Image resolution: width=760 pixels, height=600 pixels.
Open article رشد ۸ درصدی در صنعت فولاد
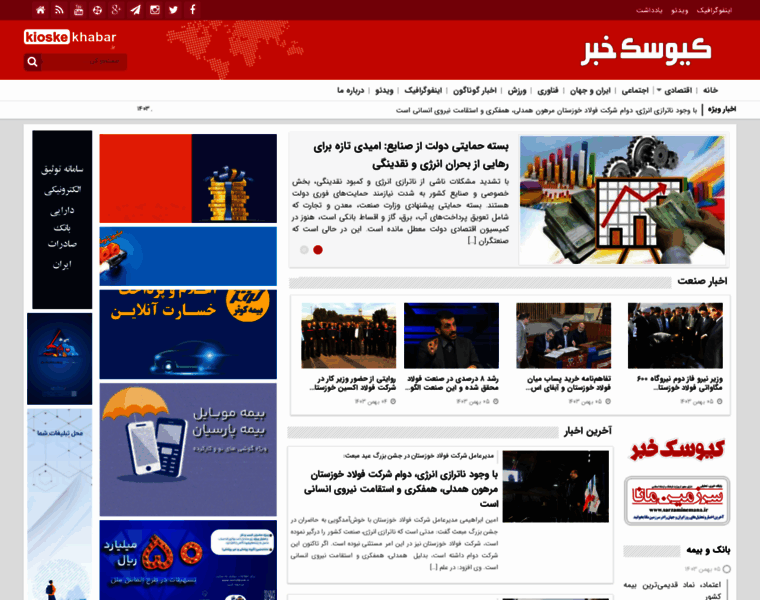coord(453,383)
